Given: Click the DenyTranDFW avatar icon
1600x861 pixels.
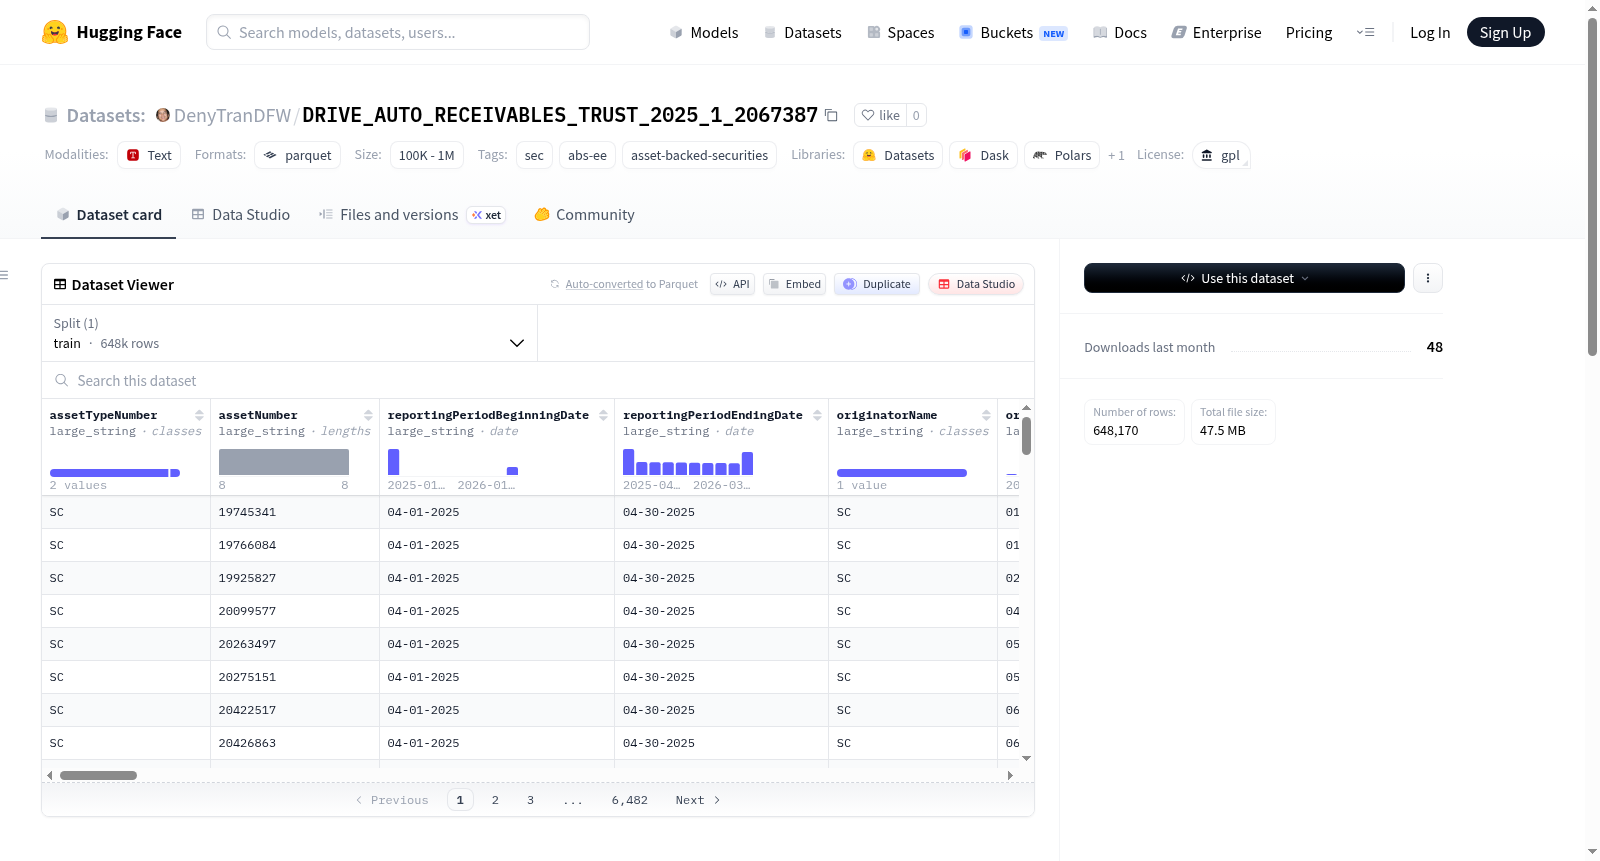Looking at the screenshot, I should tap(163, 115).
